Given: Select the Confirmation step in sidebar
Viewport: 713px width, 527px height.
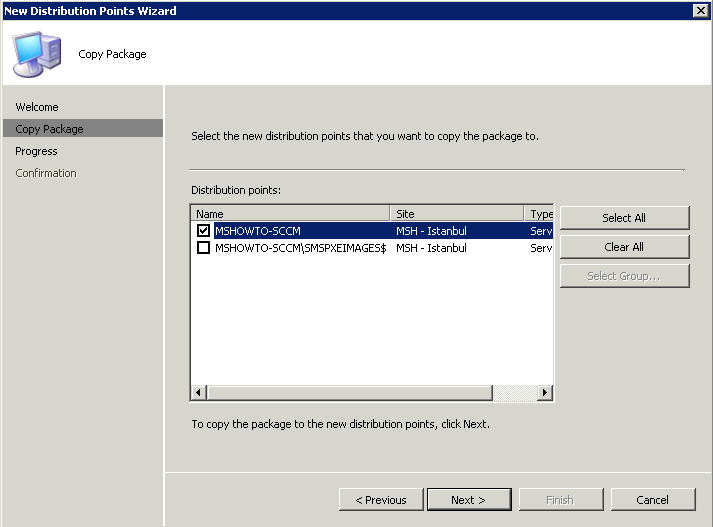Looking at the screenshot, I should coord(46,173).
